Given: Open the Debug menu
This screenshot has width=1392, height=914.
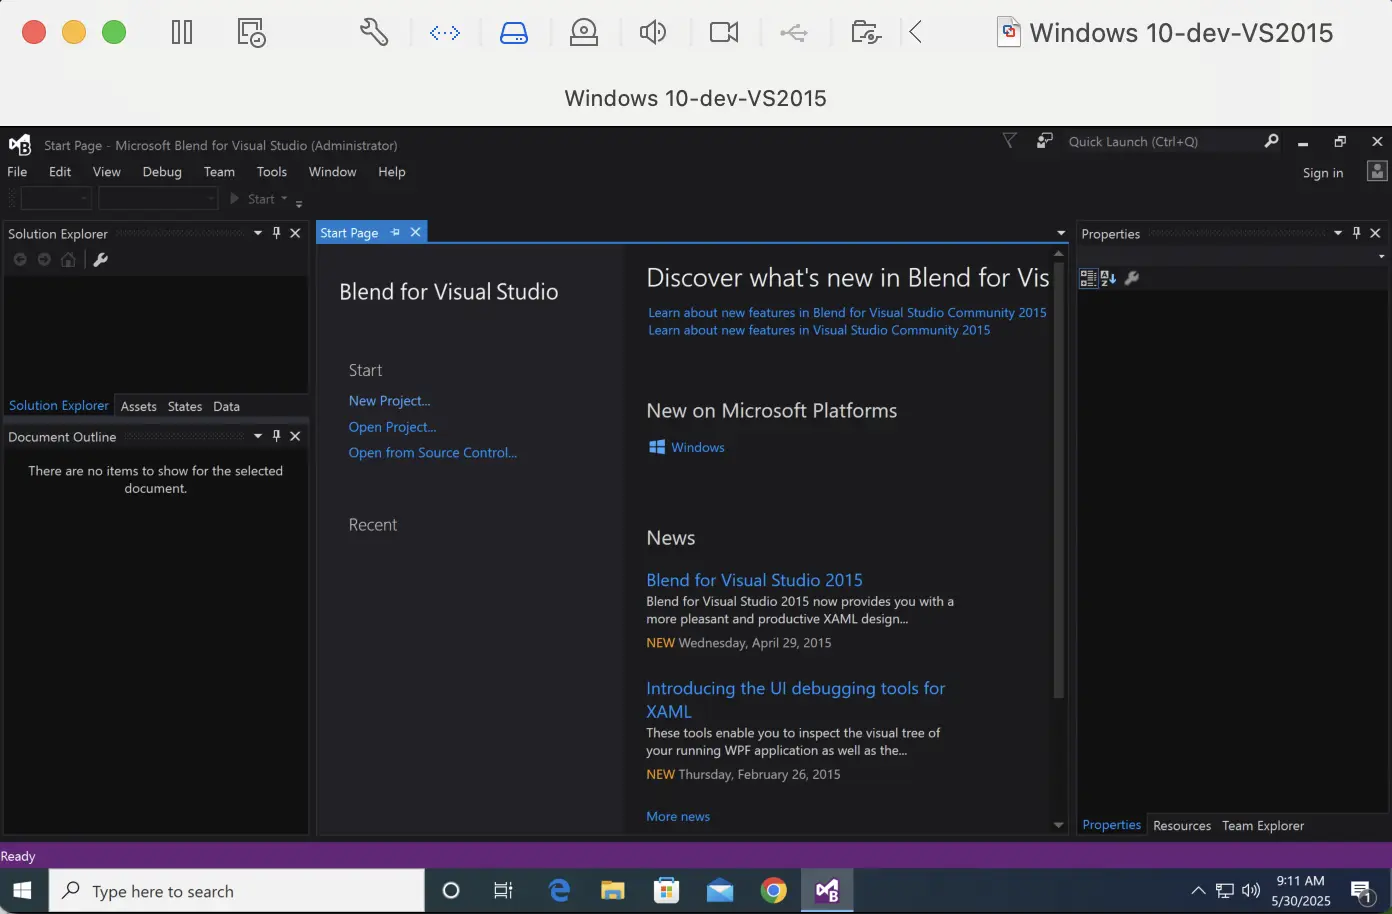Looking at the screenshot, I should (162, 172).
